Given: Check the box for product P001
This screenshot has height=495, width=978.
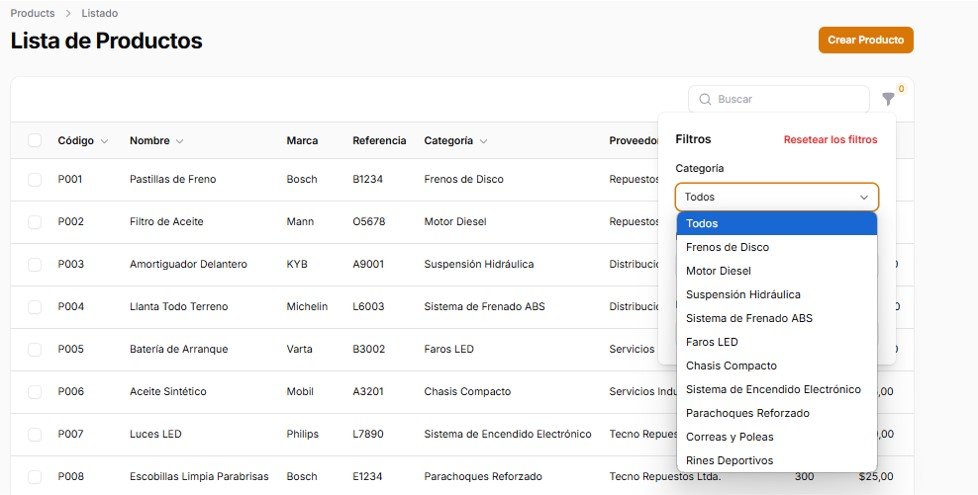Looking at the screenshot, I should tap(35, 179).
